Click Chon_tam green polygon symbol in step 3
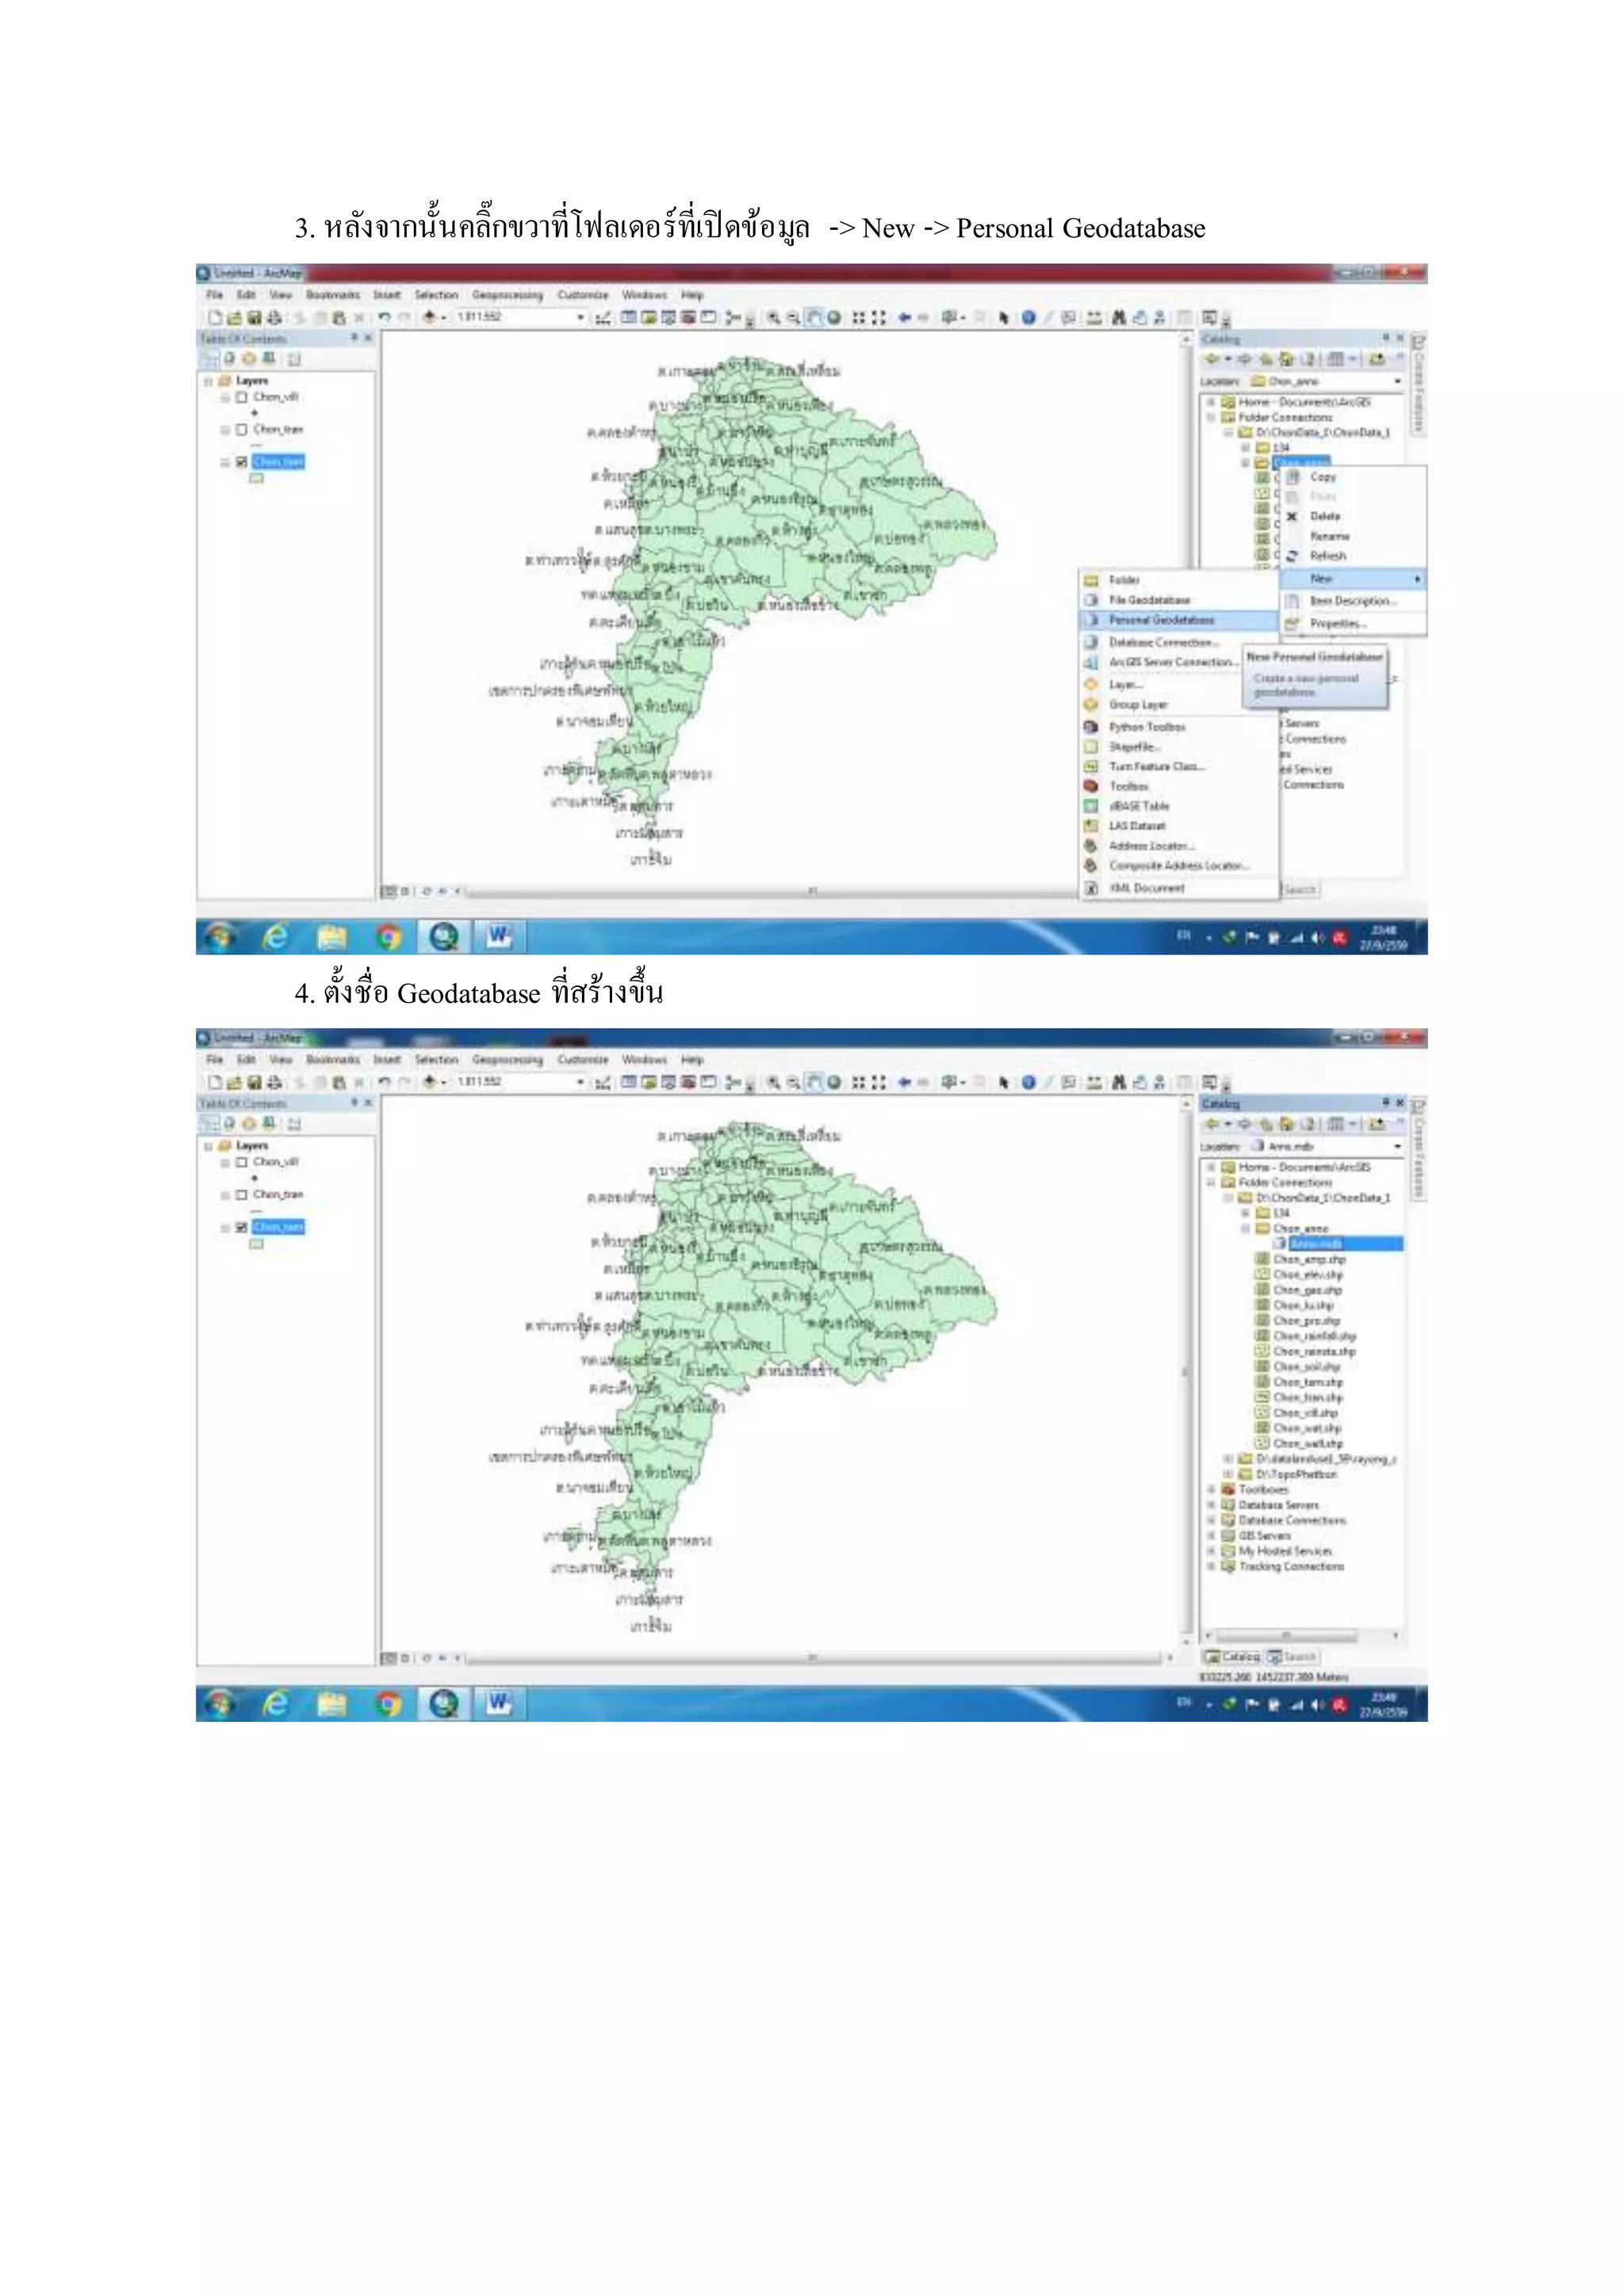 (256, 479)
